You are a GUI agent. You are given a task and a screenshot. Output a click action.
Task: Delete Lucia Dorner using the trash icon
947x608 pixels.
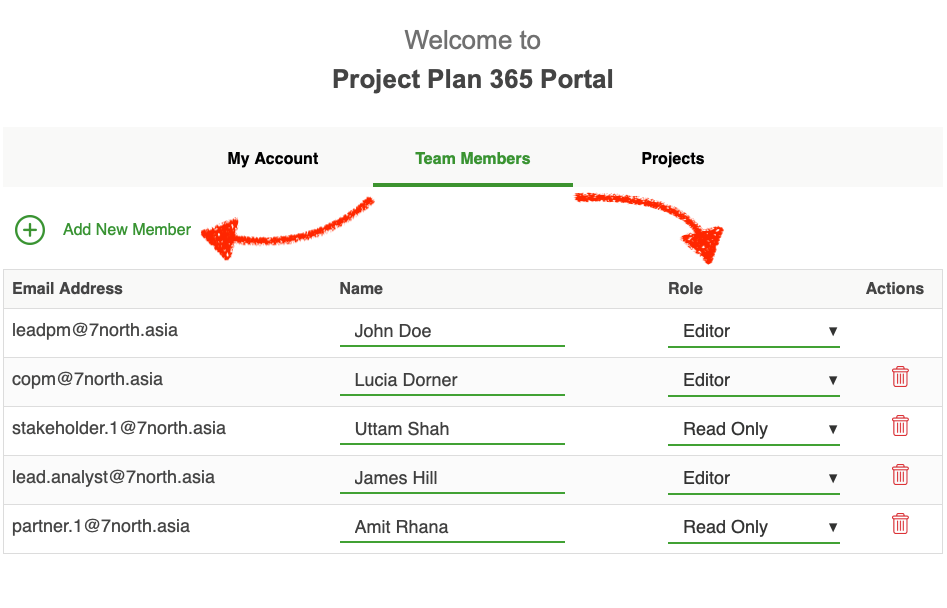pyautogui.click(x=900, y=377)
